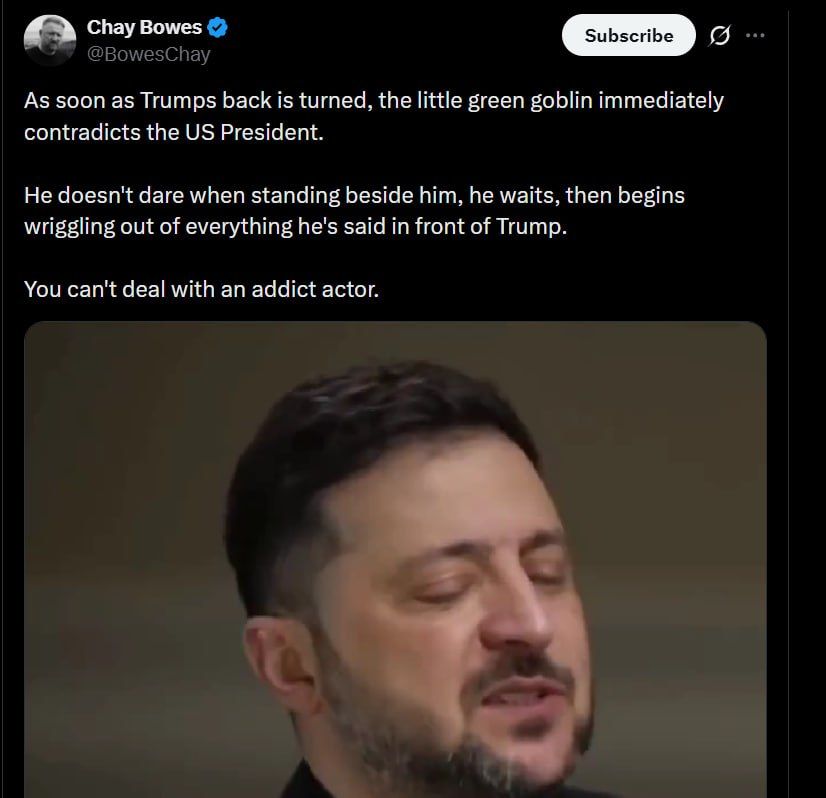Open Chay Bowes profile avatar photo
The image size is (826, 798).
click(48, 40)
